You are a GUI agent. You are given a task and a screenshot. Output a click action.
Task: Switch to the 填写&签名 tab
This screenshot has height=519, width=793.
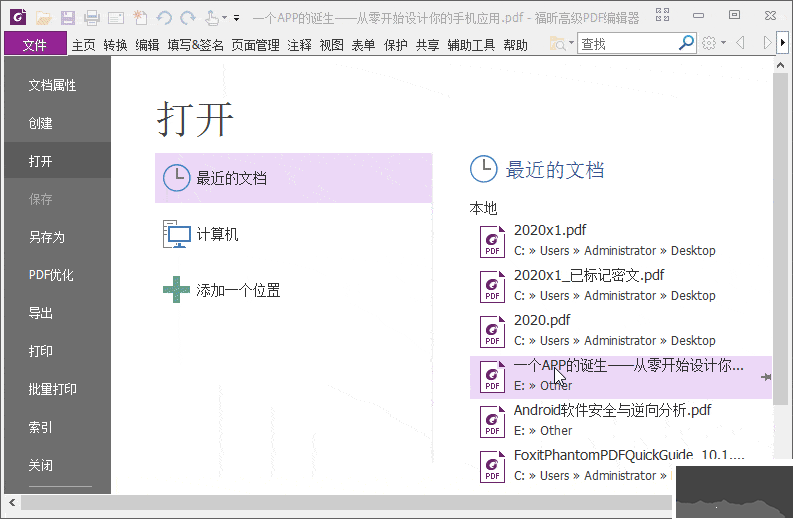pos(196,45)
